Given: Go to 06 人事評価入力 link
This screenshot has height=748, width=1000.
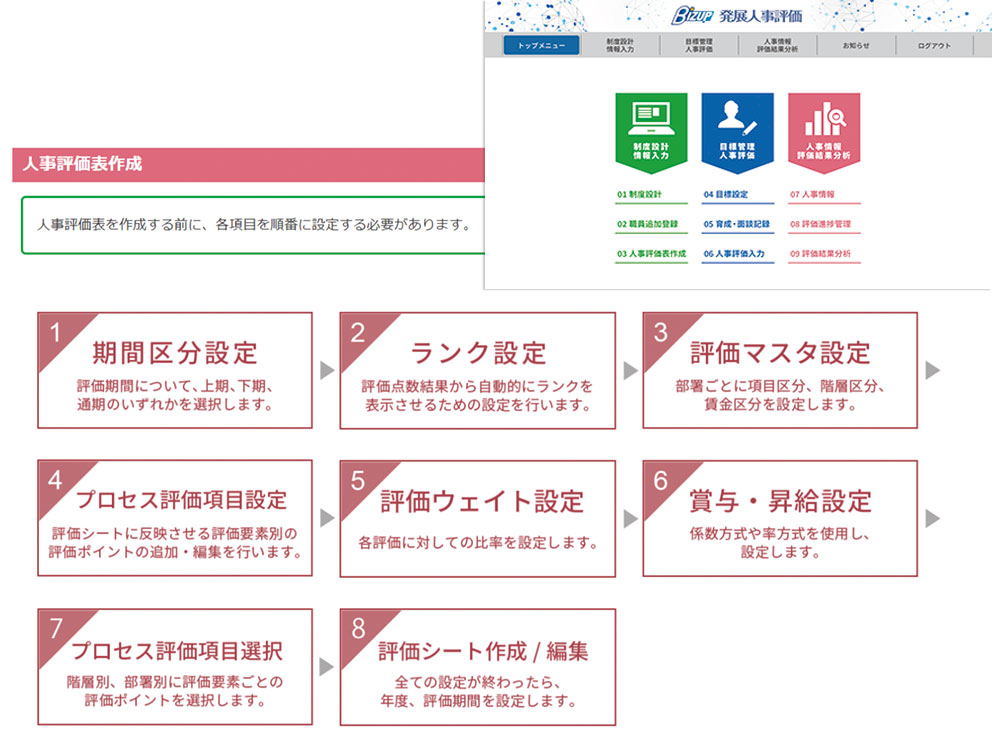Looking at the screenshot, I should [734, 254].
